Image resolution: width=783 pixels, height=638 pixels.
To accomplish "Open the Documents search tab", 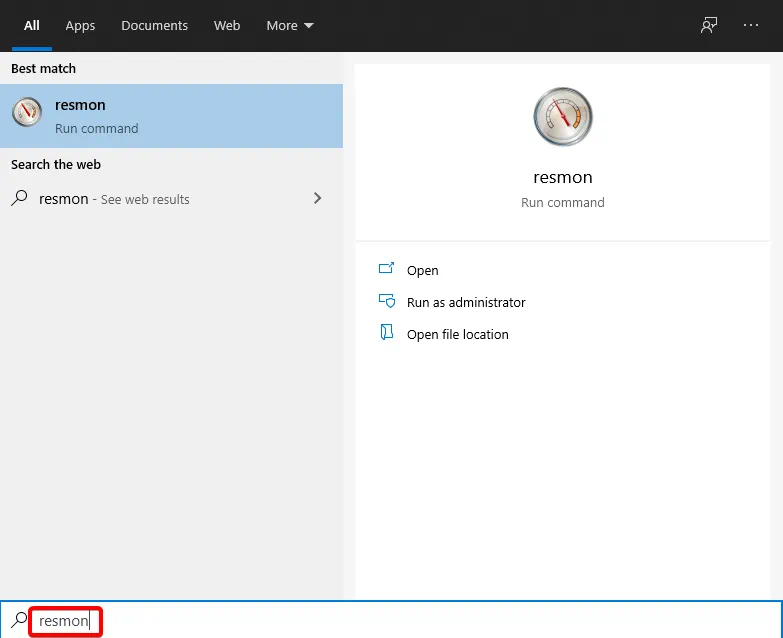I will coord(154,25).
